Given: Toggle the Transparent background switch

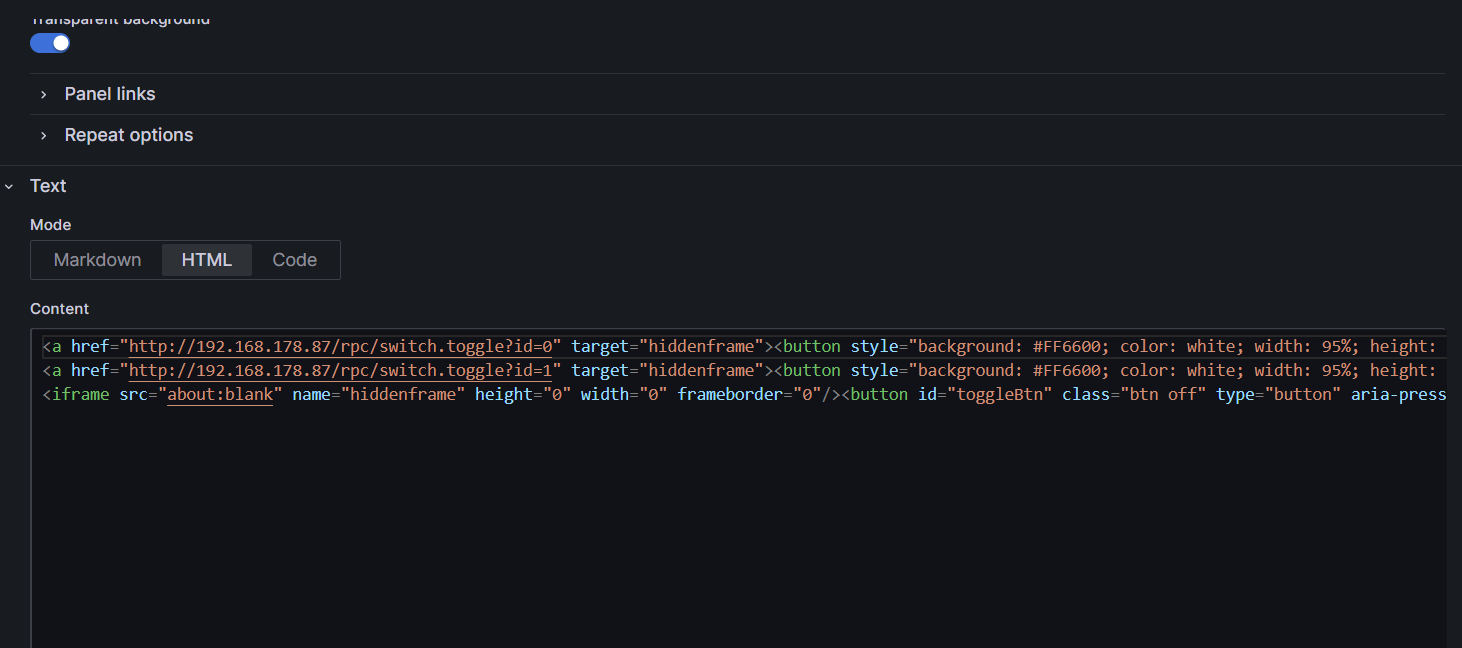Looking at the screenshot, I should click(50, 43).
